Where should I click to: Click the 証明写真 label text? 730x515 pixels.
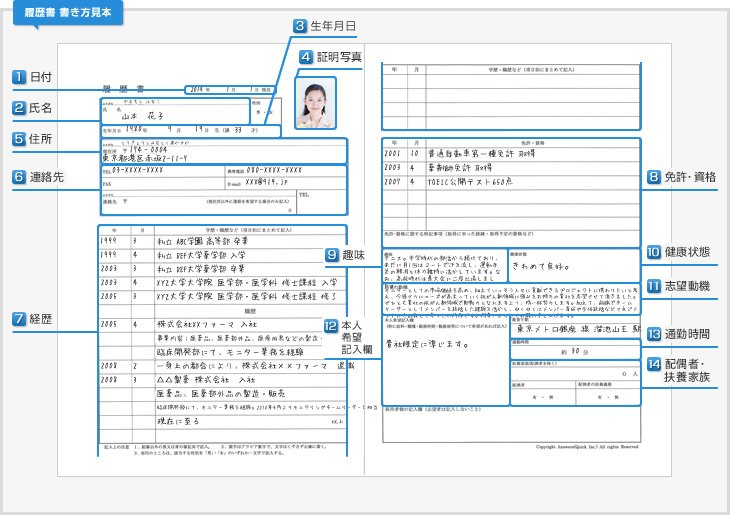[x=339, y=57]
